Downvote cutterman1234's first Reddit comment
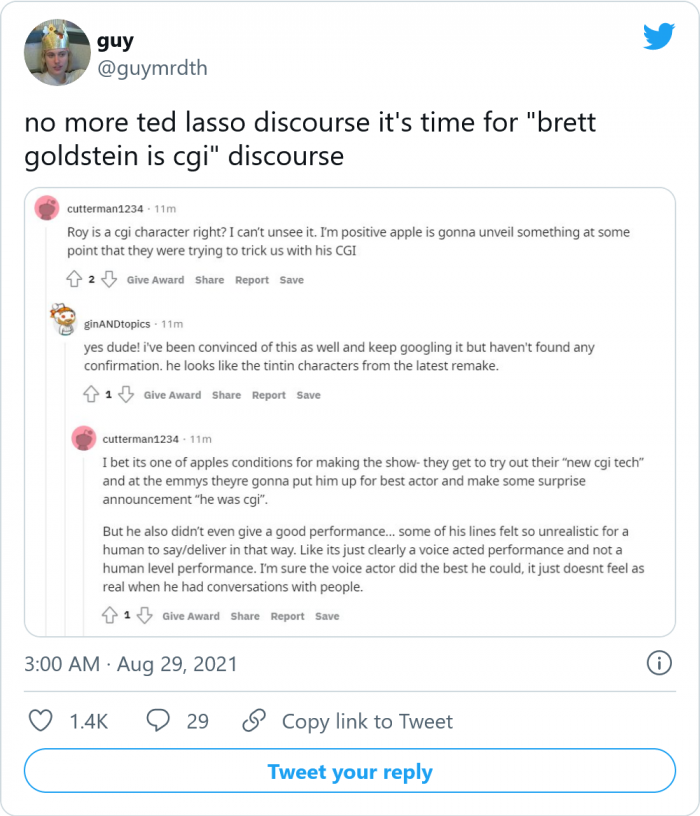Viewport: 700px width, 816px height. tap(109, 280)
